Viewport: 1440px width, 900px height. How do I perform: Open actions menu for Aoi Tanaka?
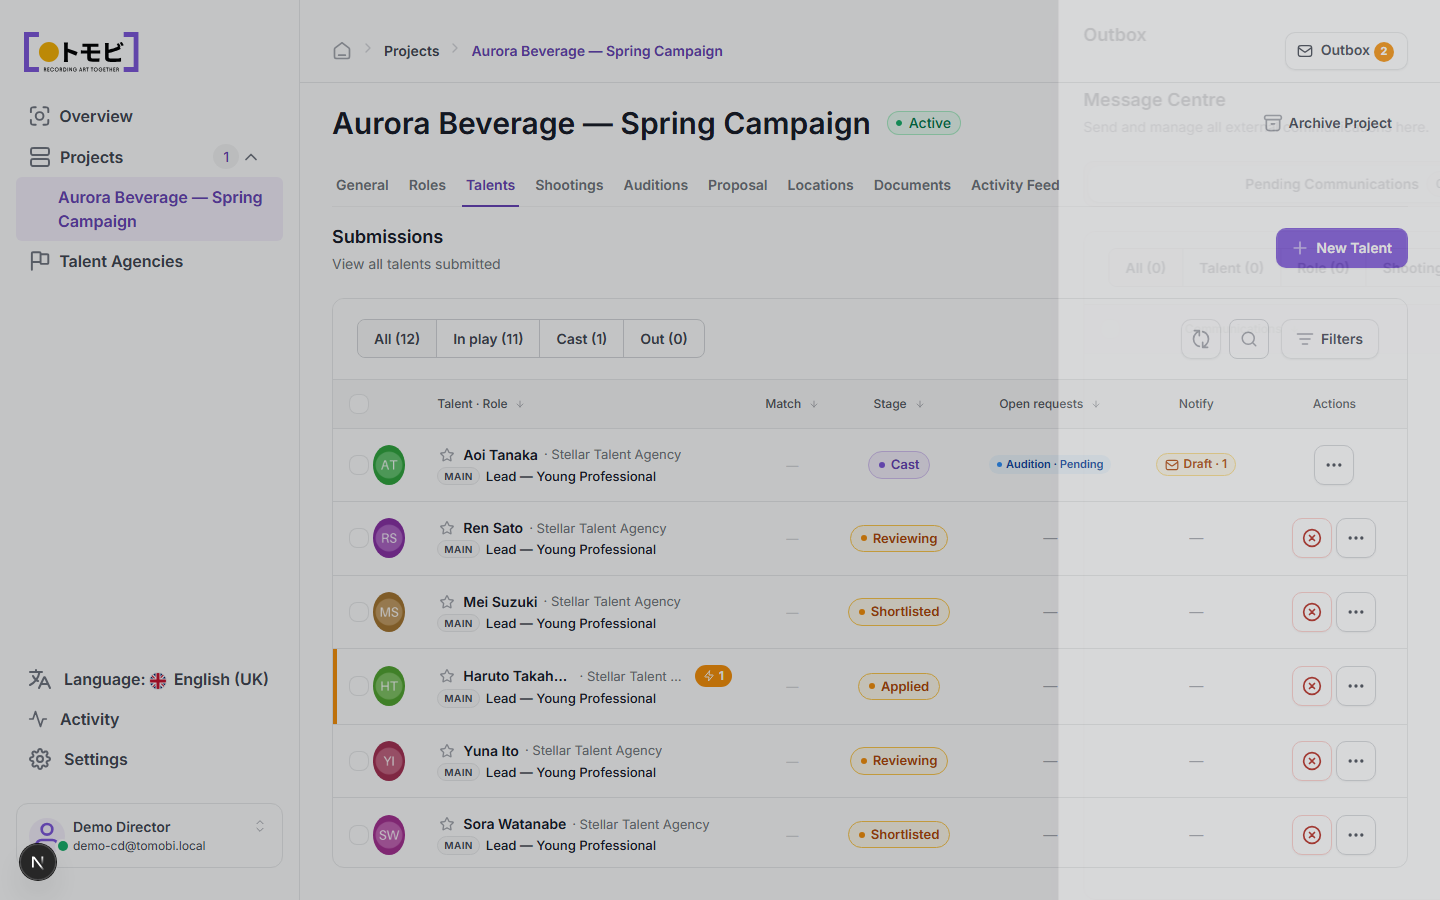coord(1334,465)
